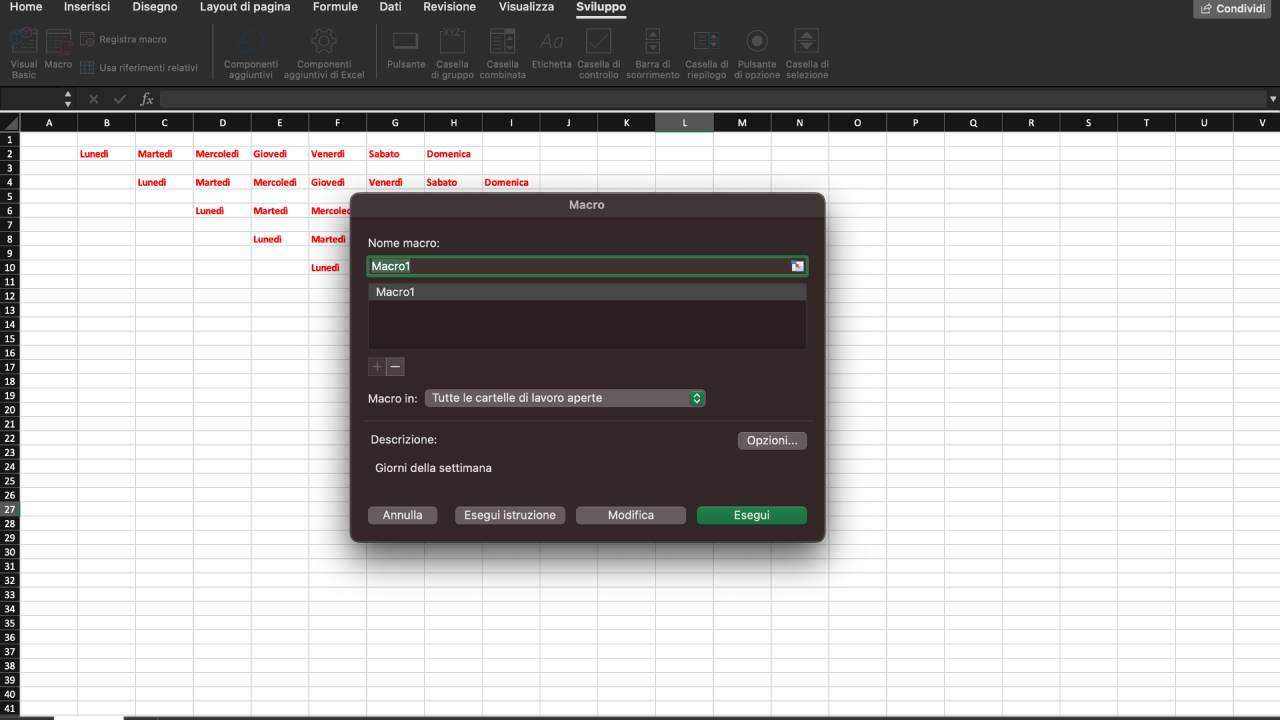Run the macro with Esegui

click(751, 515)
